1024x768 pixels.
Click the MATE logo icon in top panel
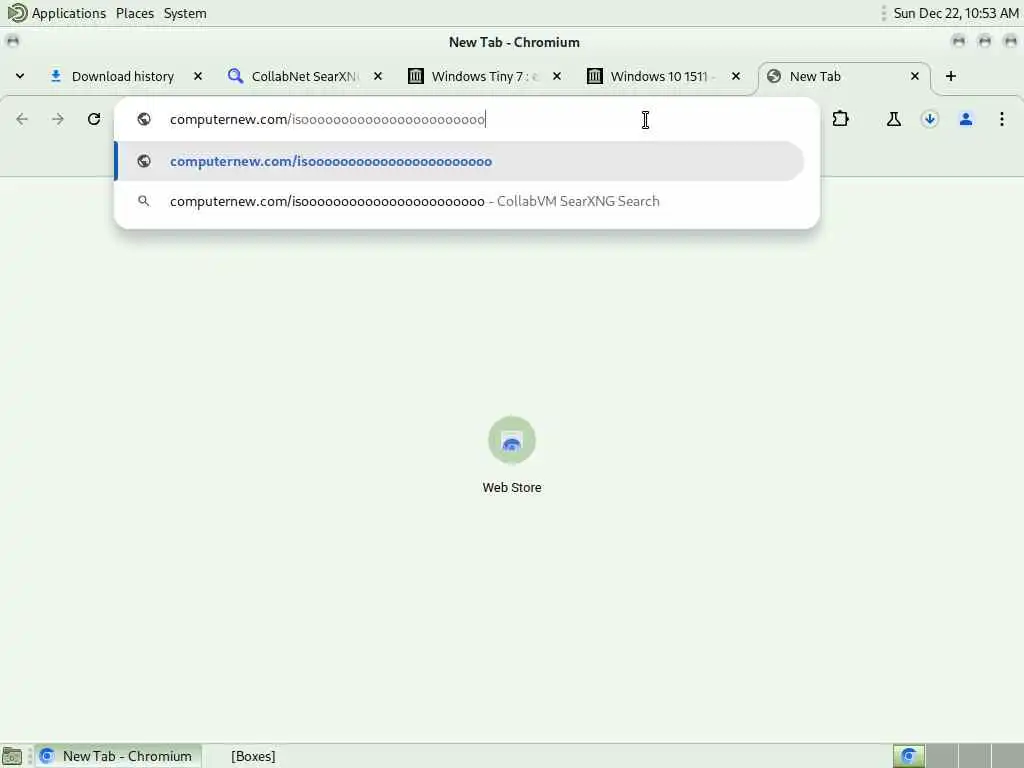(16, 12)
